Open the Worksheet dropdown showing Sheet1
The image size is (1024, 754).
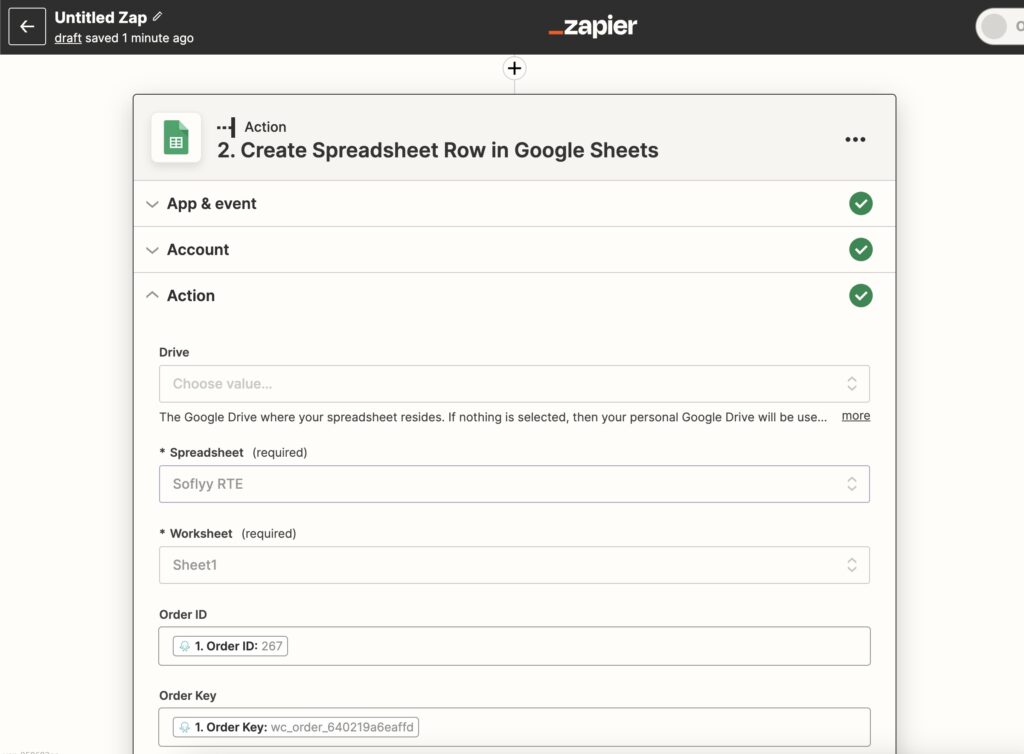(x=513, y=564)
